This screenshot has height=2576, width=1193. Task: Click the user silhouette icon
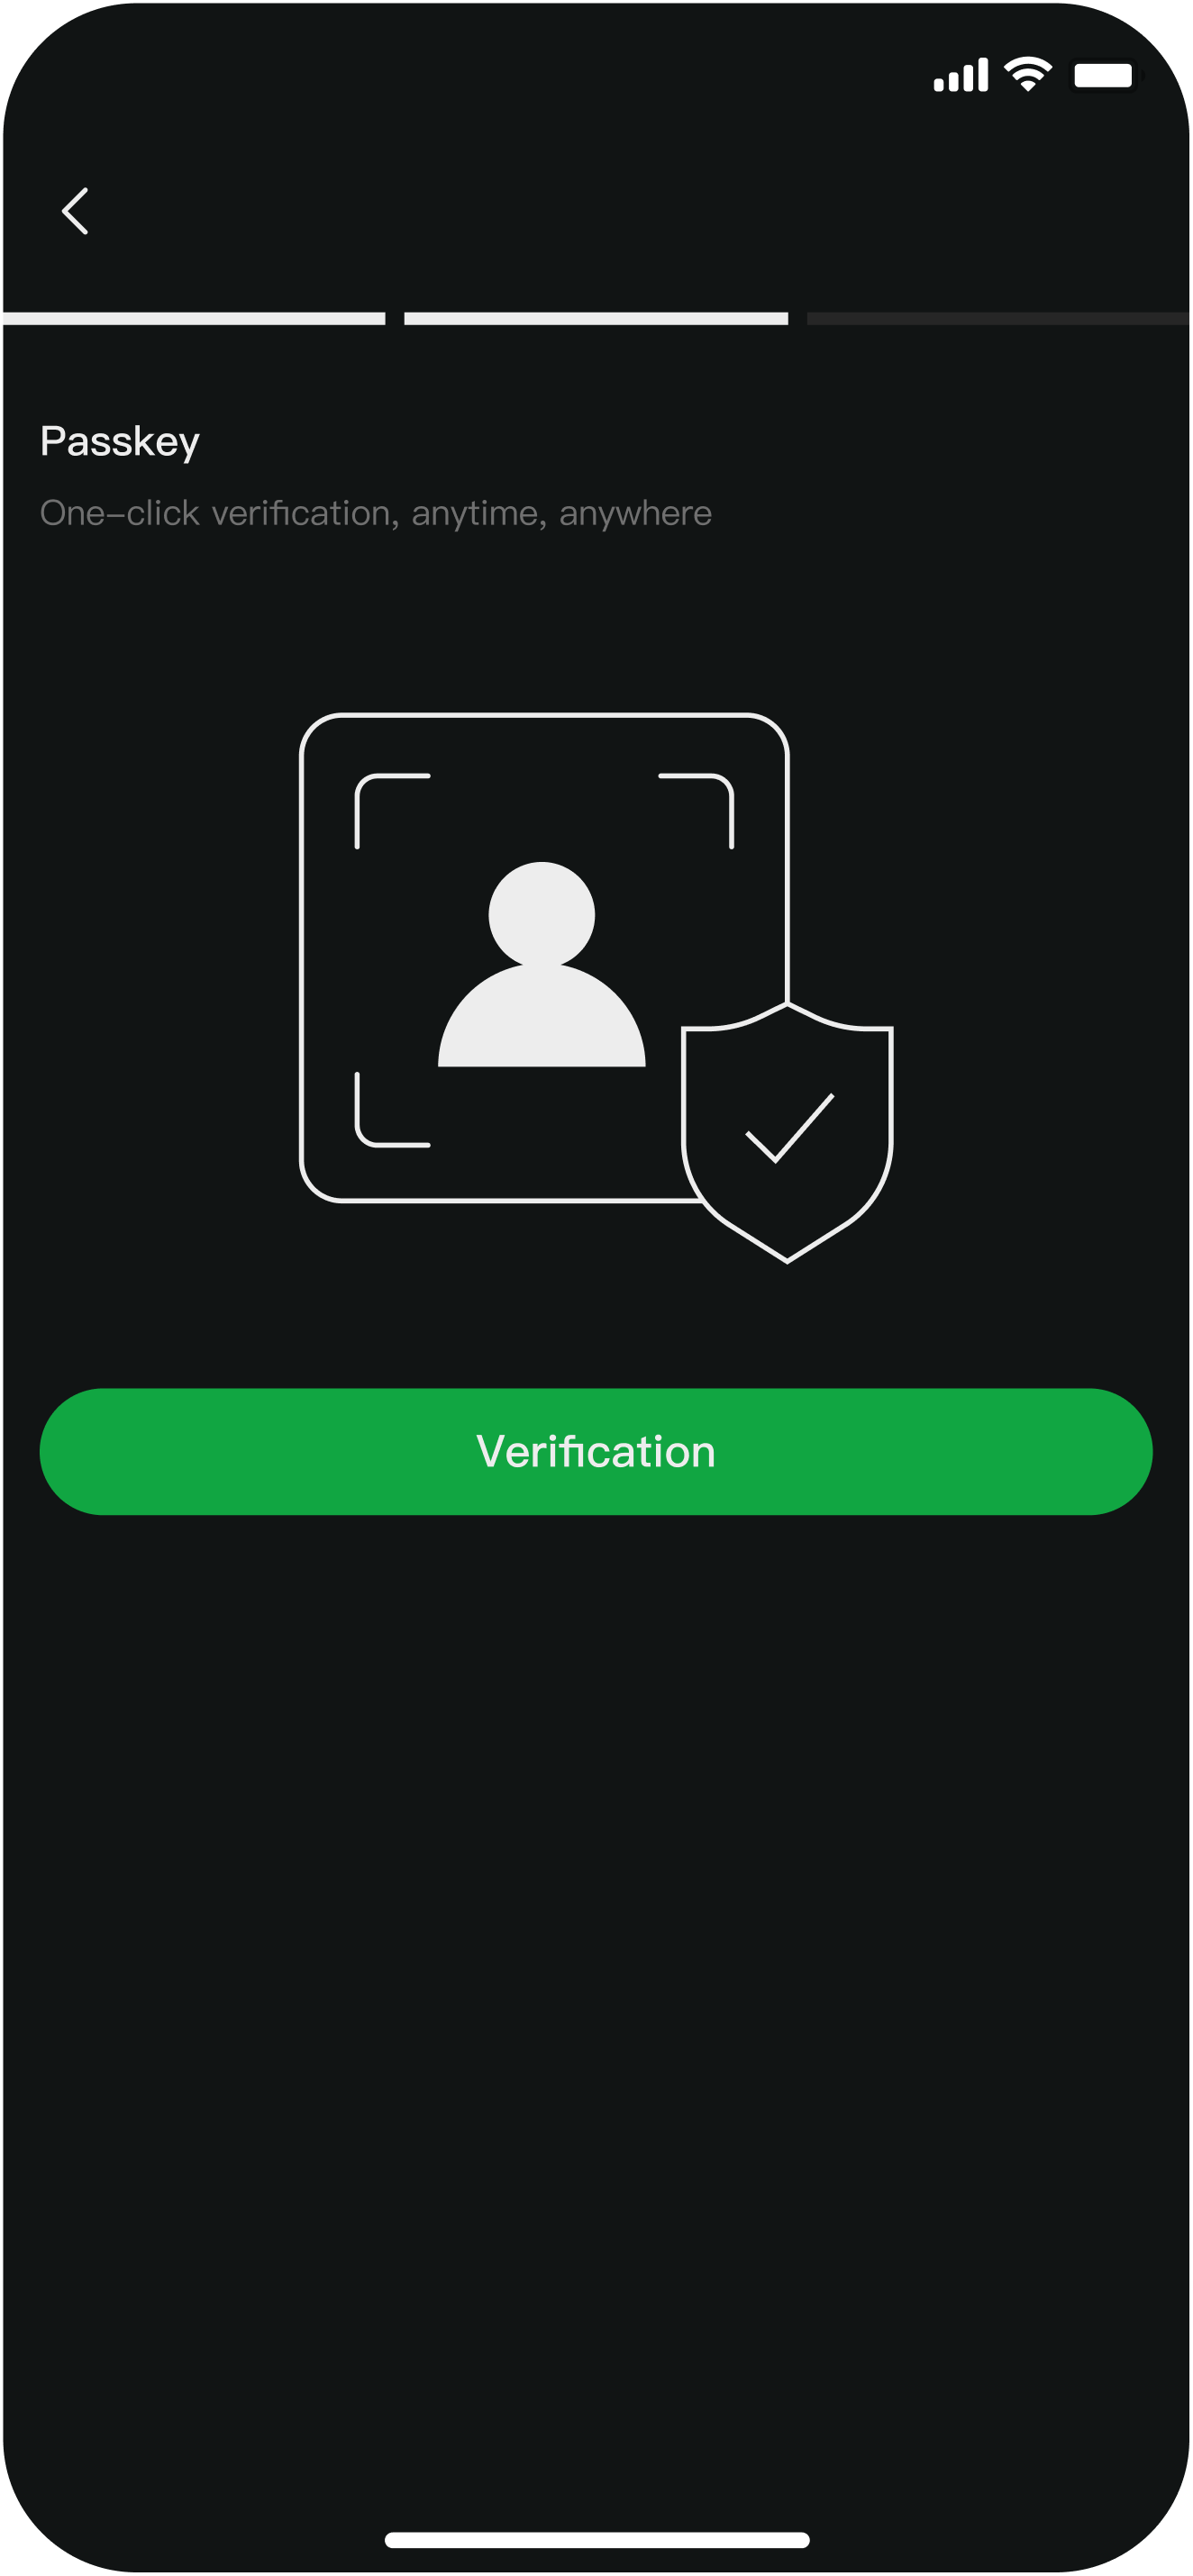542,964
